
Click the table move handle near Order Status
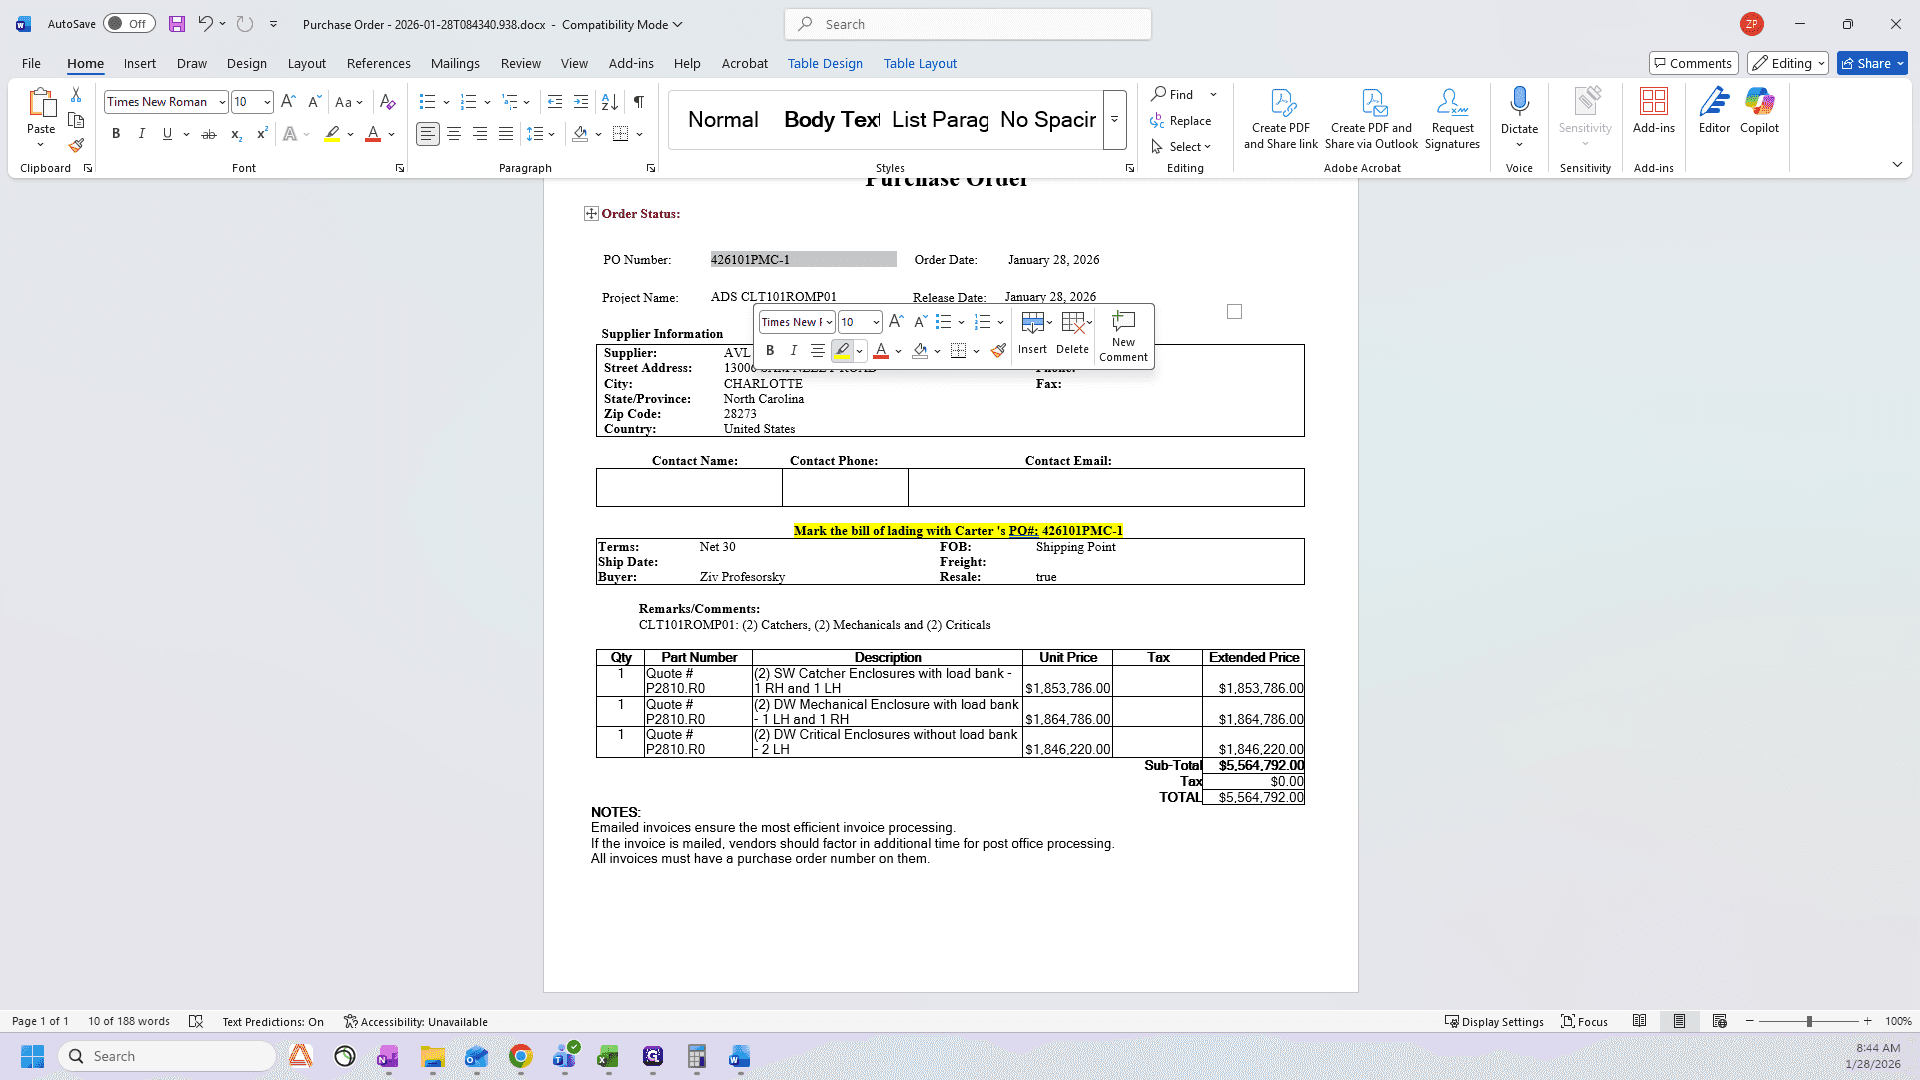[x=591, y=214]
